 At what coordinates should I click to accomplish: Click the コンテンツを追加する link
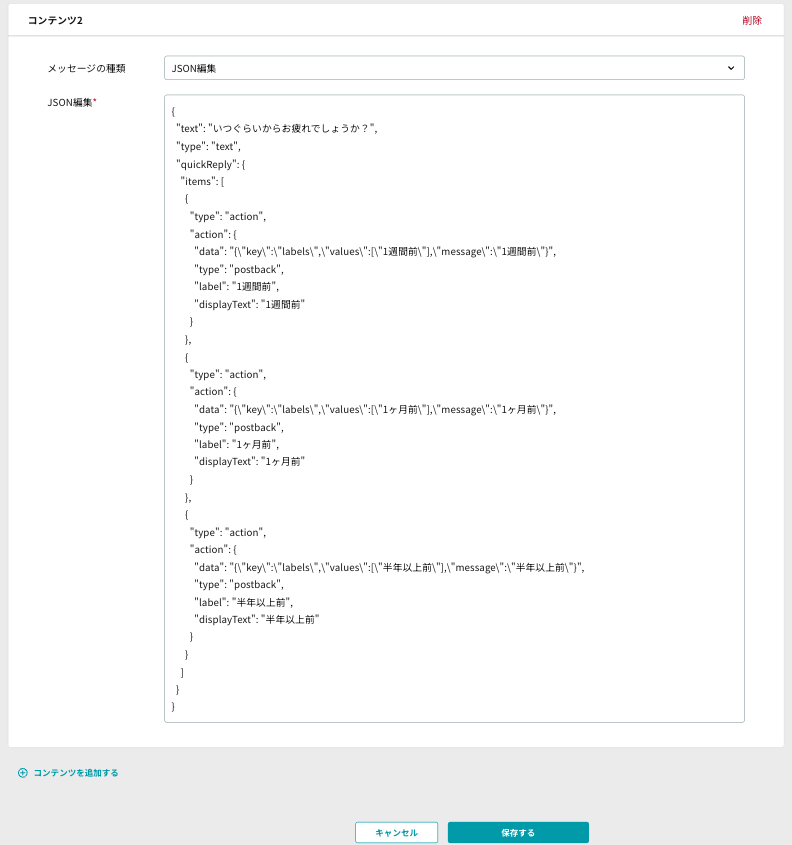pos(76,773)
